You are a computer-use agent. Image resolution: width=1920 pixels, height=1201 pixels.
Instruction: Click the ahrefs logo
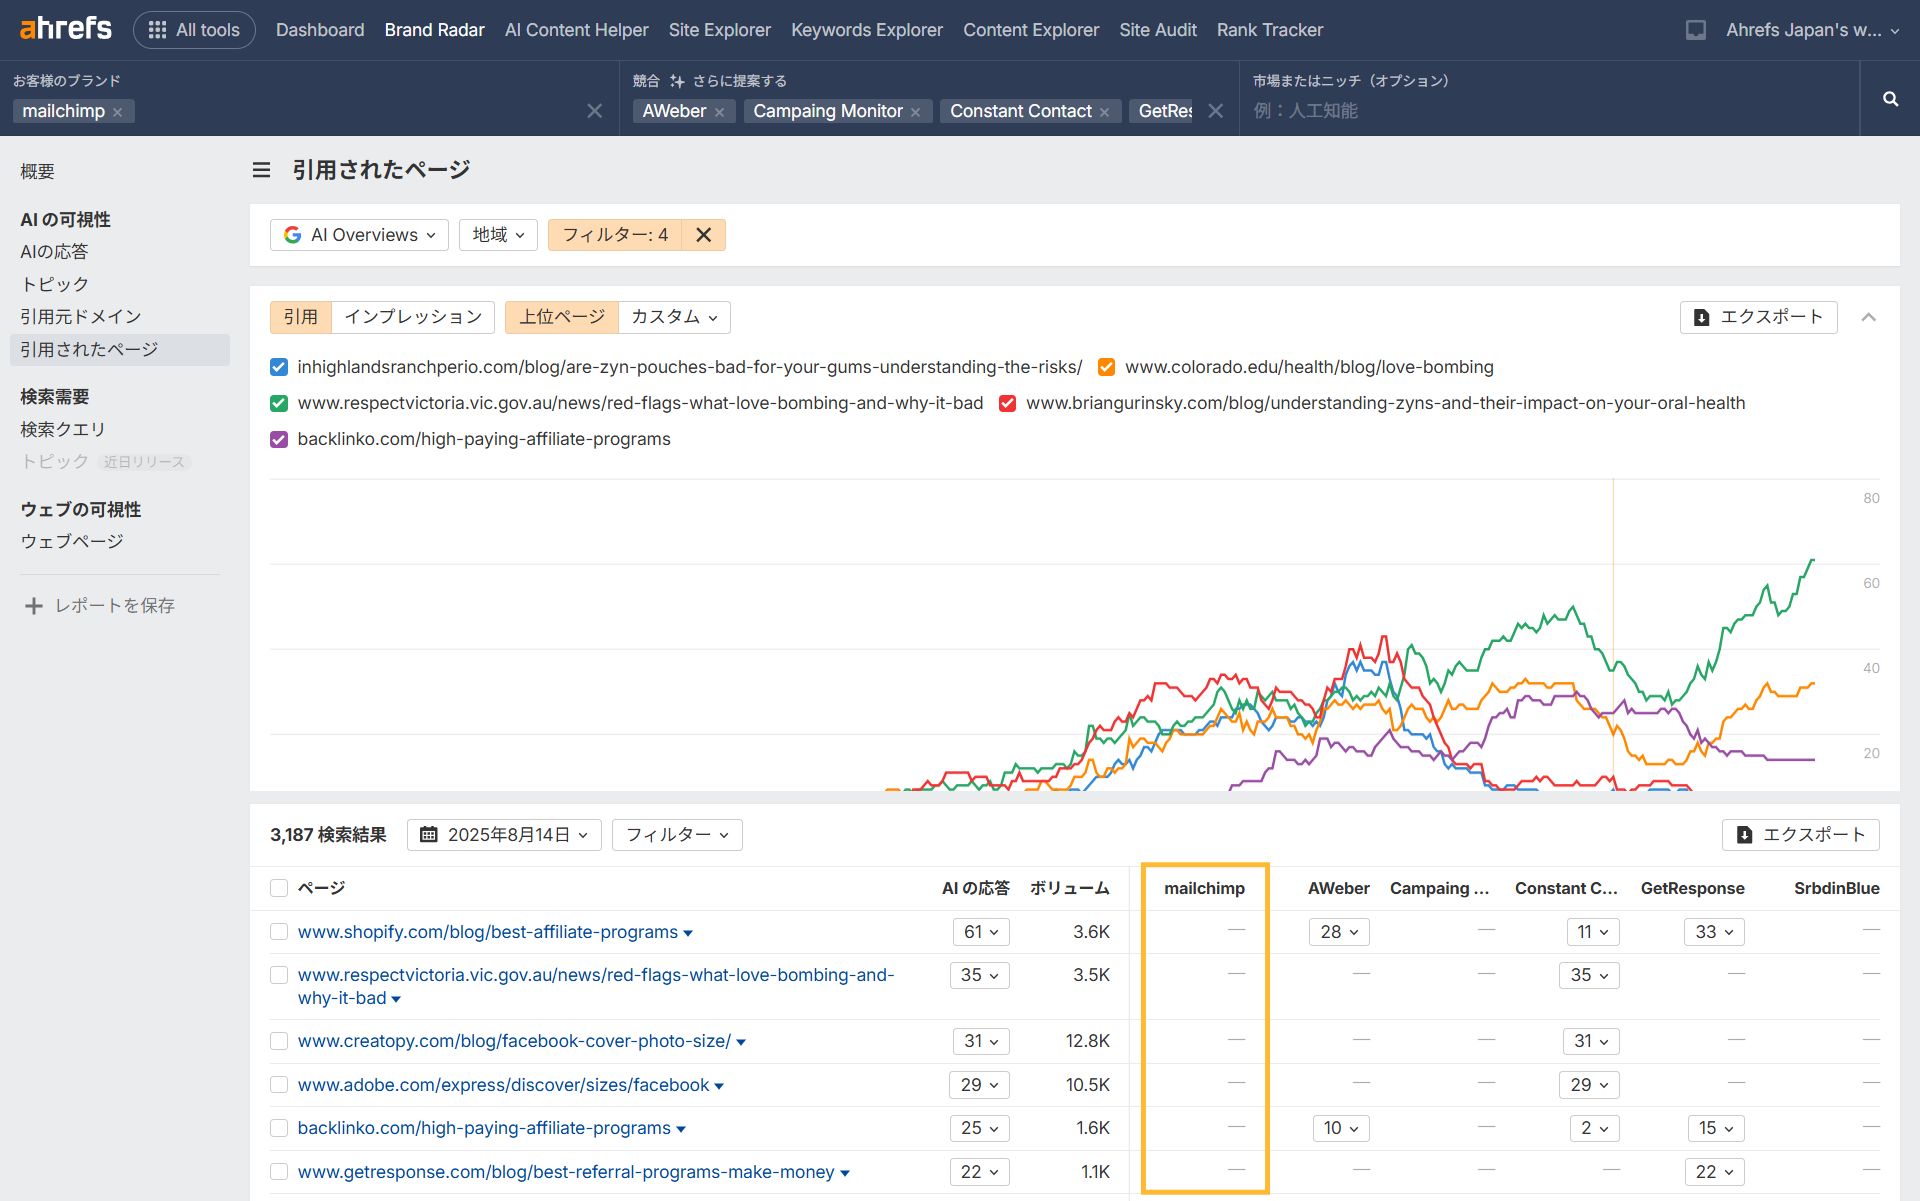[64, 28]
